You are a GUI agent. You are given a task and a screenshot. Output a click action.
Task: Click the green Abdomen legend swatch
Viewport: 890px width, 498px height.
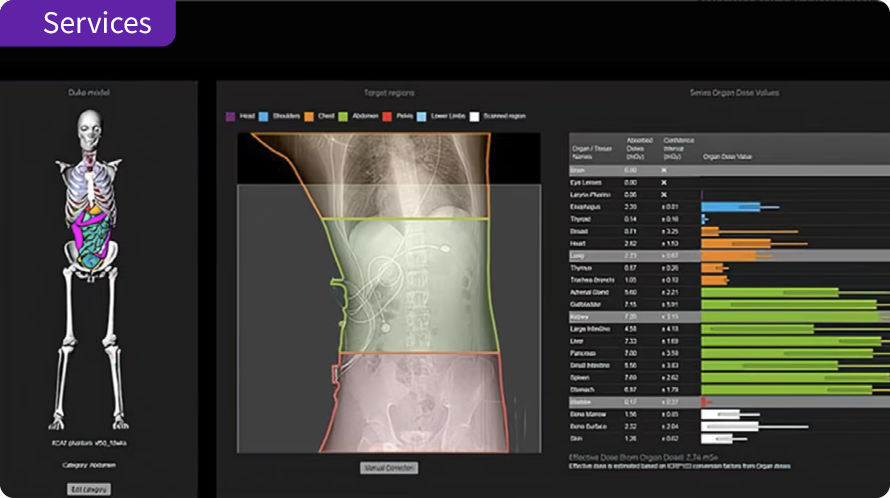tap(343, 116)
